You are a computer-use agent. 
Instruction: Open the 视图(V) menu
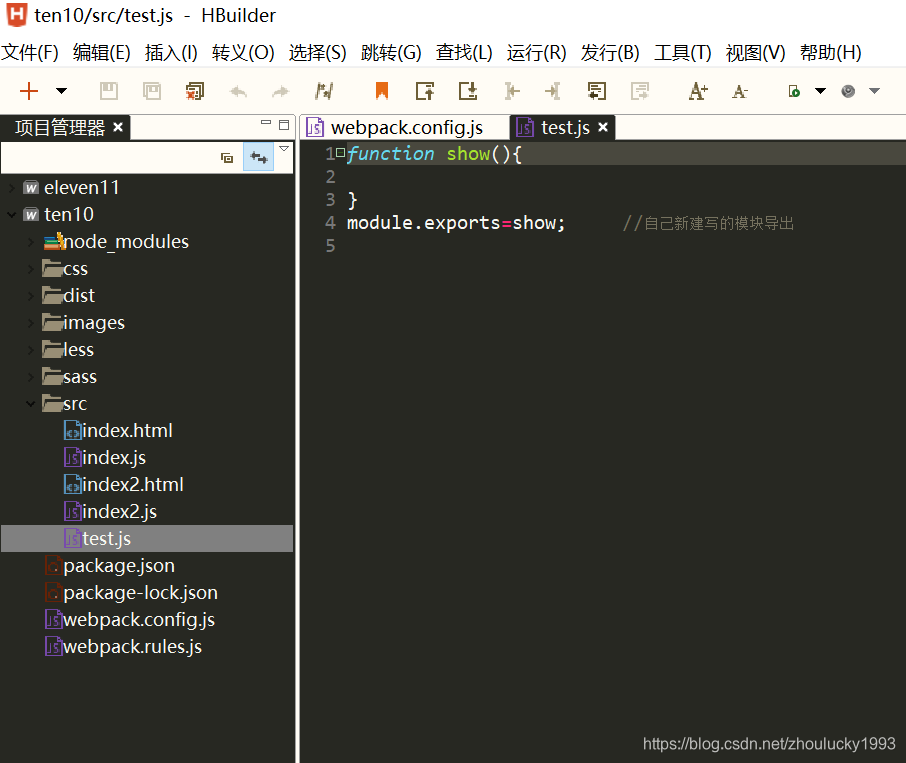(x=756, y=53)
